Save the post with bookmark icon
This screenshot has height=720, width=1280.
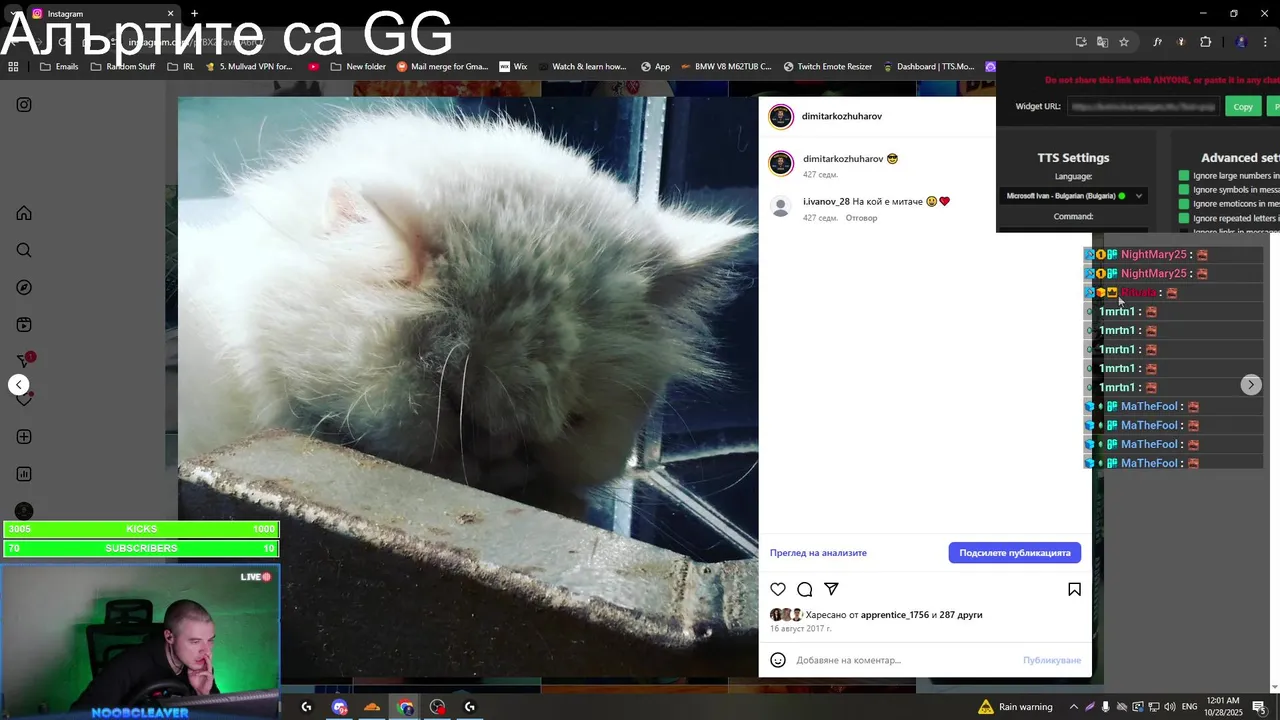coord(1074,589)
